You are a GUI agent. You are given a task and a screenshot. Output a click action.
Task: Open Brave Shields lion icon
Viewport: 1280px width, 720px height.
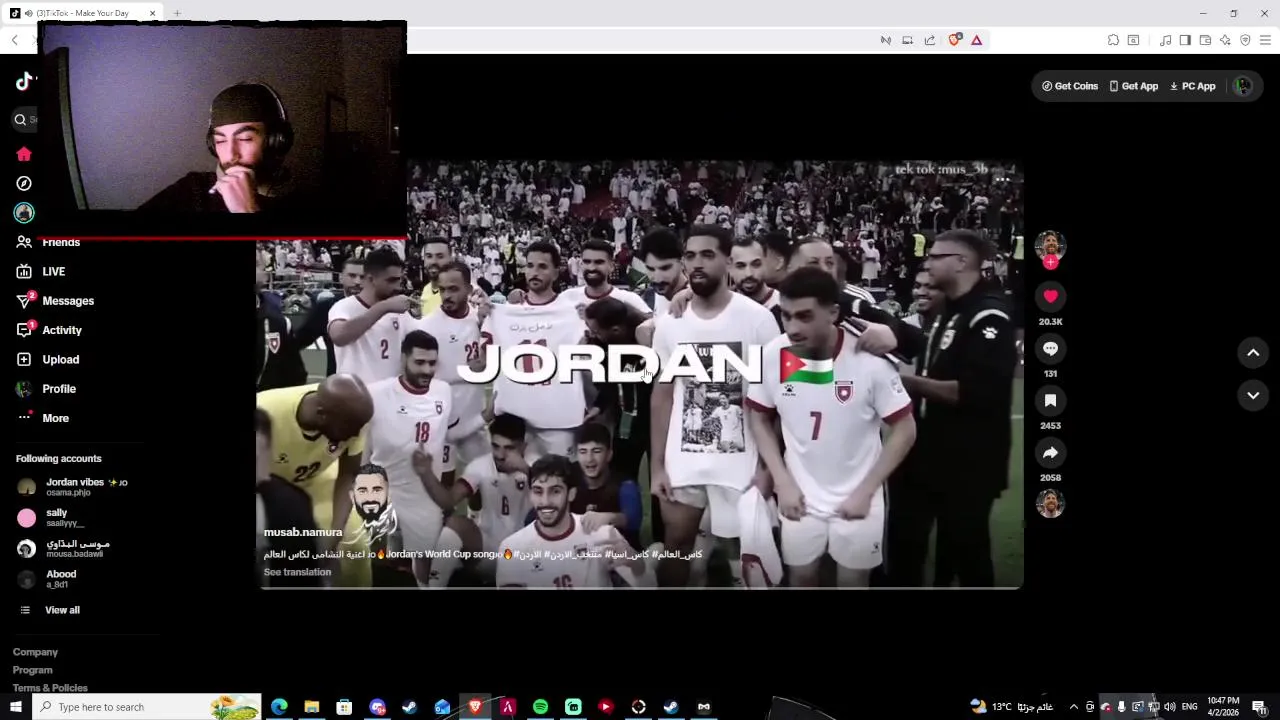click(954, 40)
